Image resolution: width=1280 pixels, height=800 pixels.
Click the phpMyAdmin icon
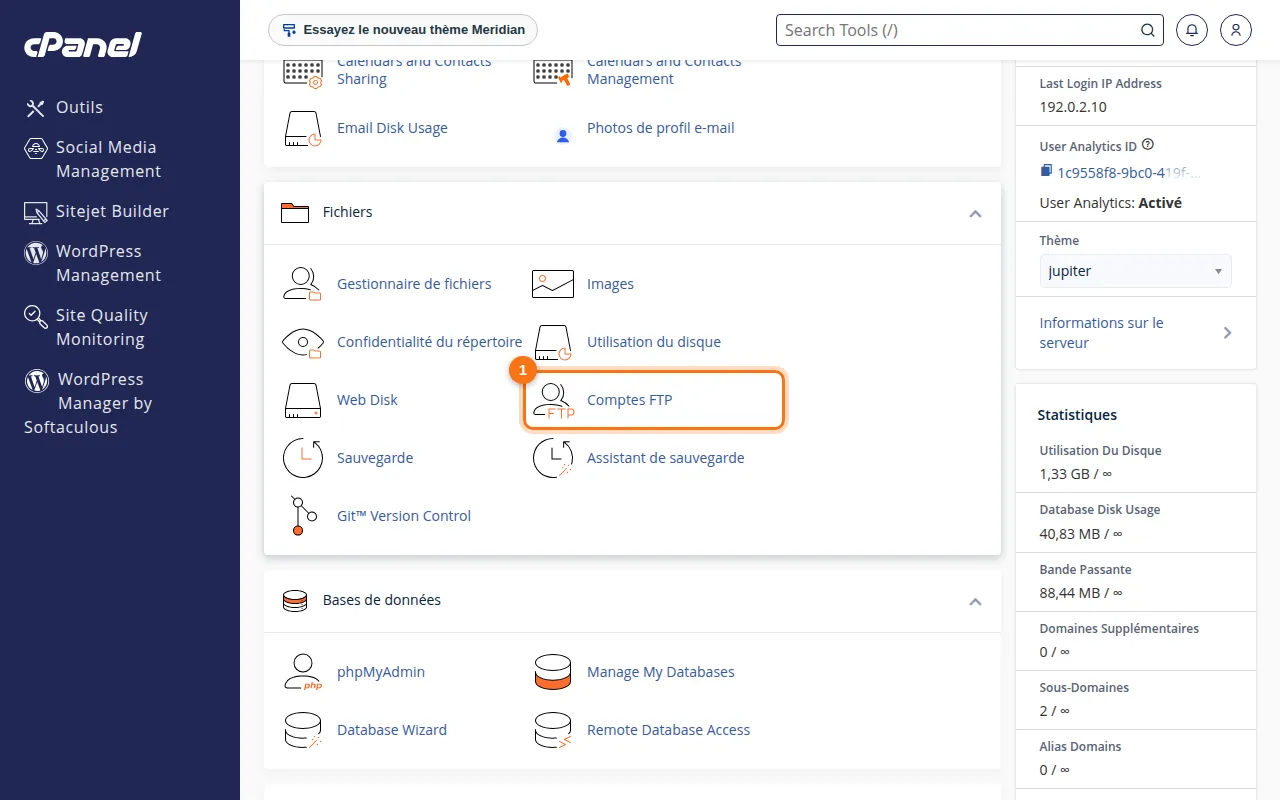(x=302, y=672)
